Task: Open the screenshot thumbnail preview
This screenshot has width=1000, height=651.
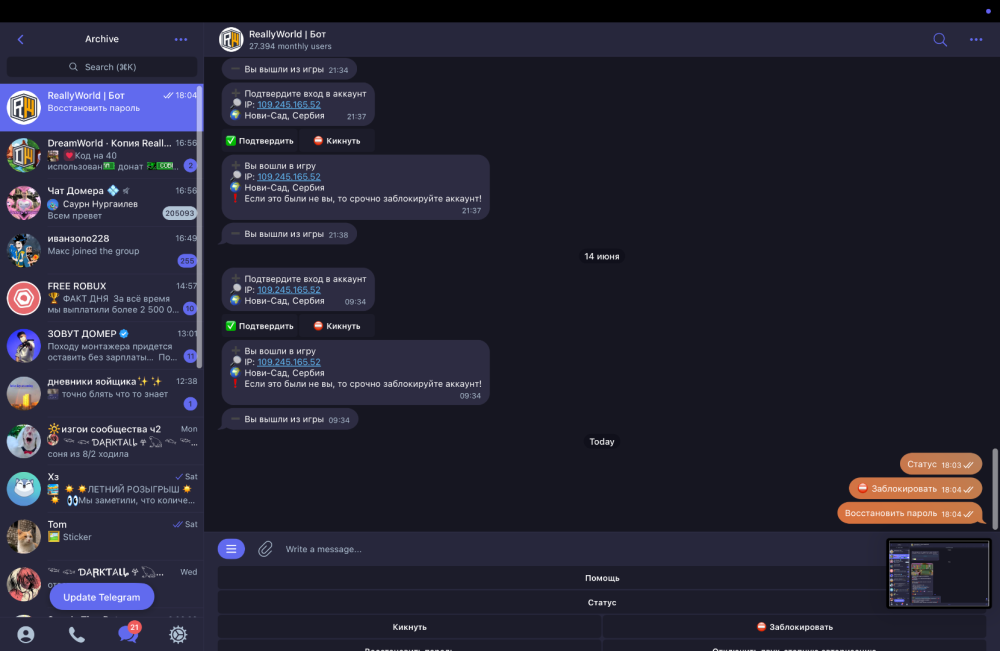Action: point(939,573)
